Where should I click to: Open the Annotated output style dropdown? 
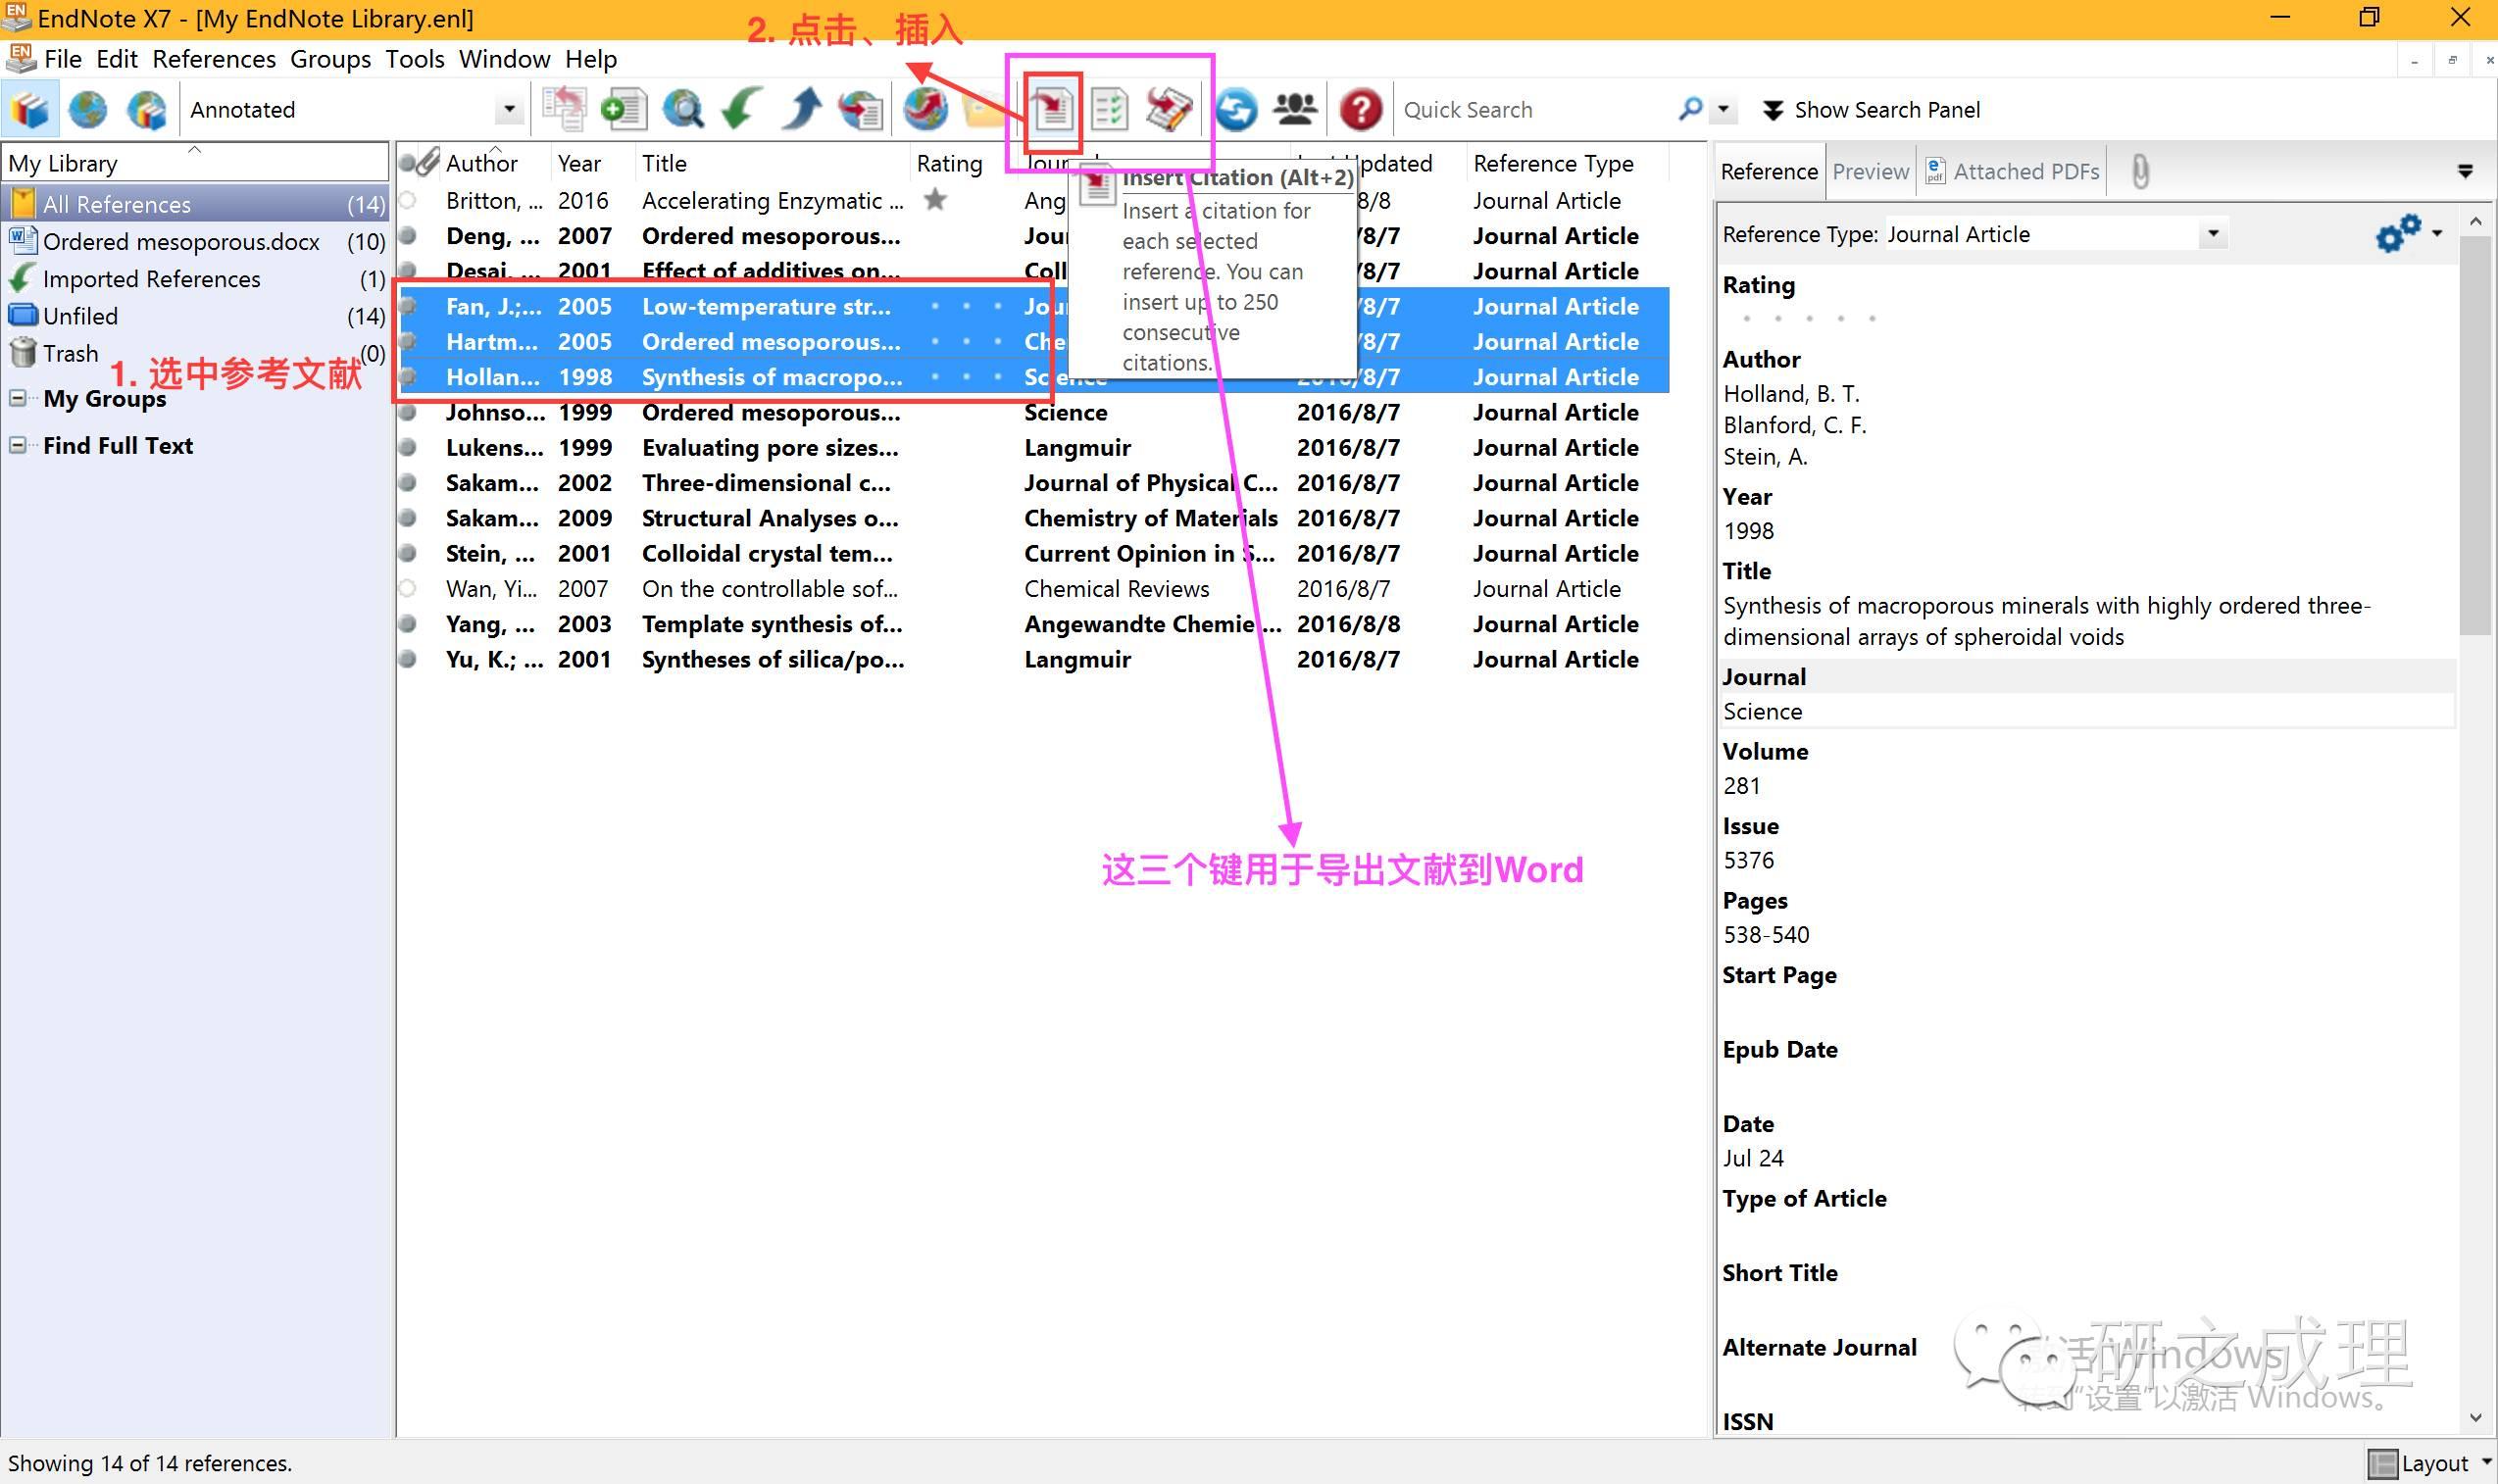(509, 109)
